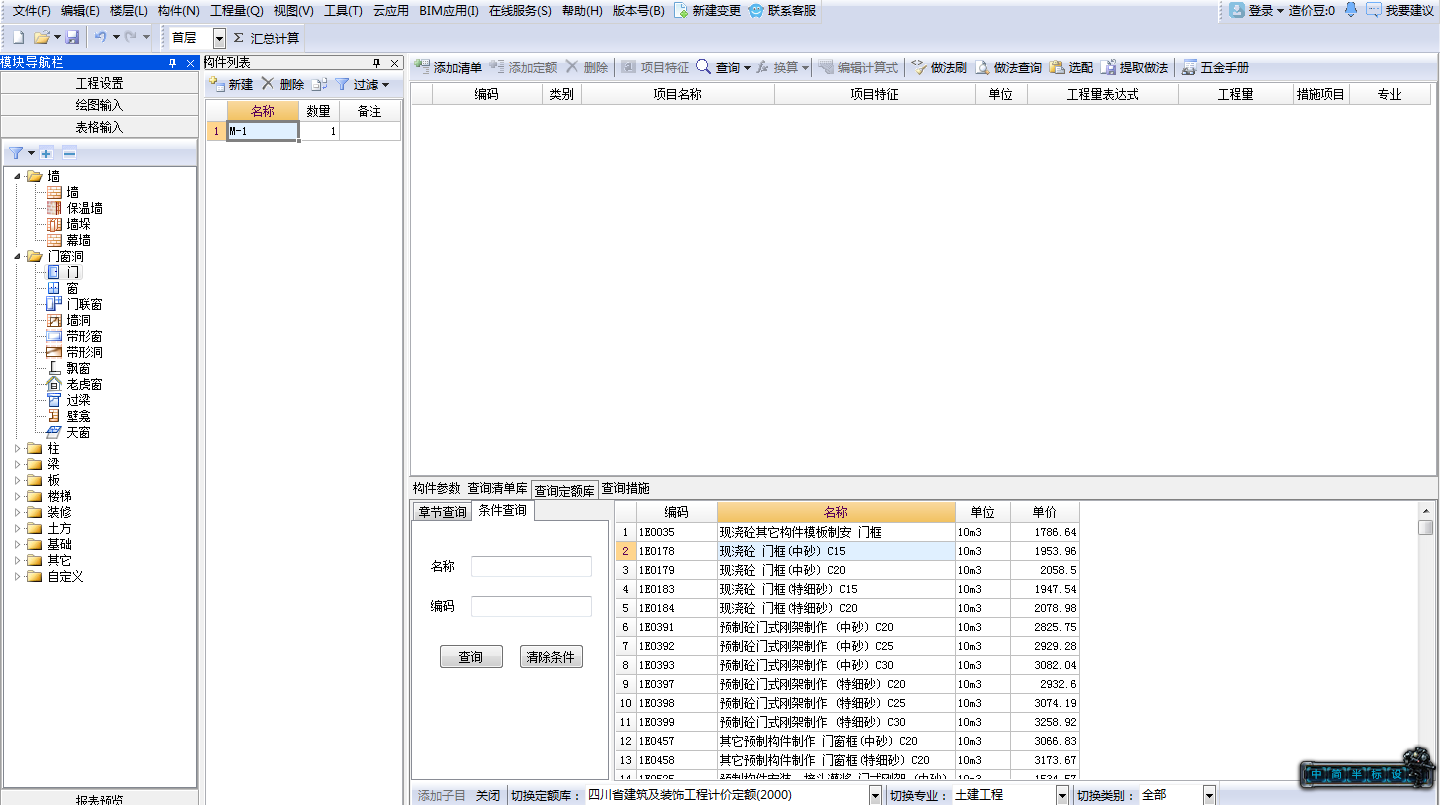
Task: Switch to 查询清单库 tab
Action: pyautogui.click(x=497, y=489)
